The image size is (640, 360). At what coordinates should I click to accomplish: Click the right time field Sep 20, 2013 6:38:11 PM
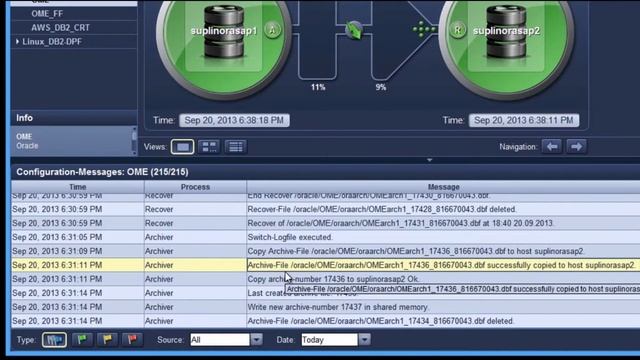[524, 120]
